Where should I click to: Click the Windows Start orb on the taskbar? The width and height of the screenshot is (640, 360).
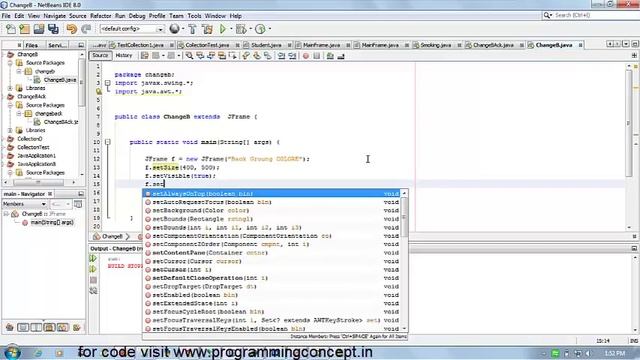tap(12, 352)
